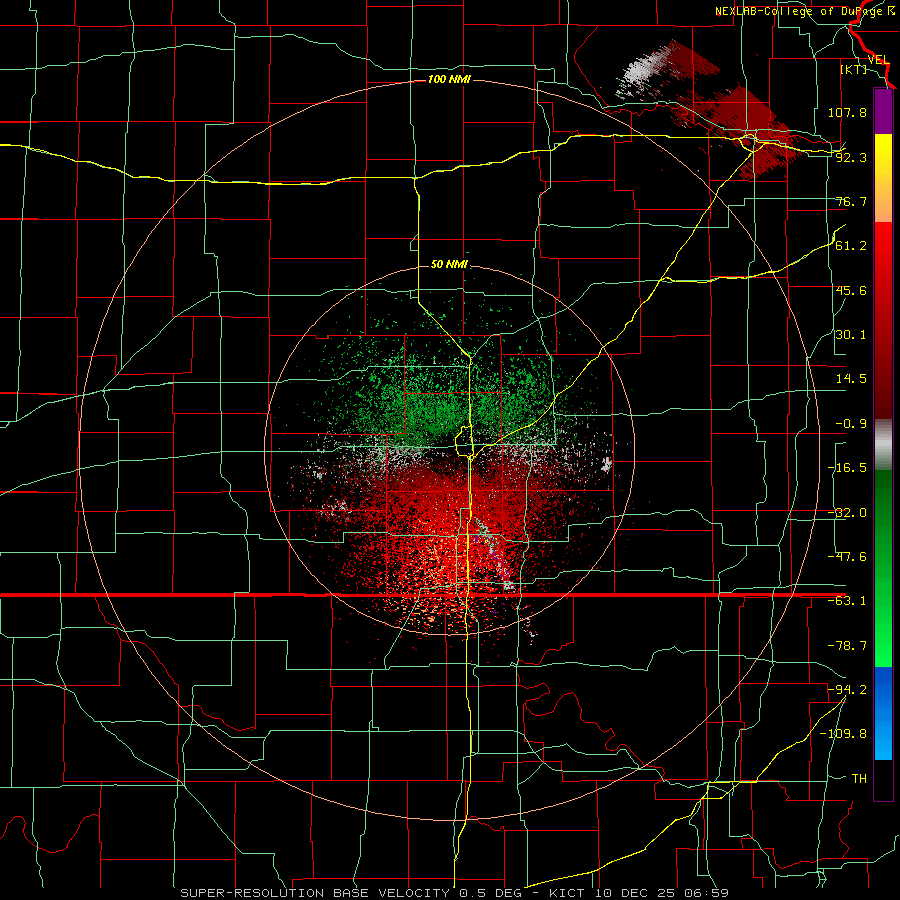Click the -109.8 value on velocity scale
900x900 pixels.
(x=844, y=734)
